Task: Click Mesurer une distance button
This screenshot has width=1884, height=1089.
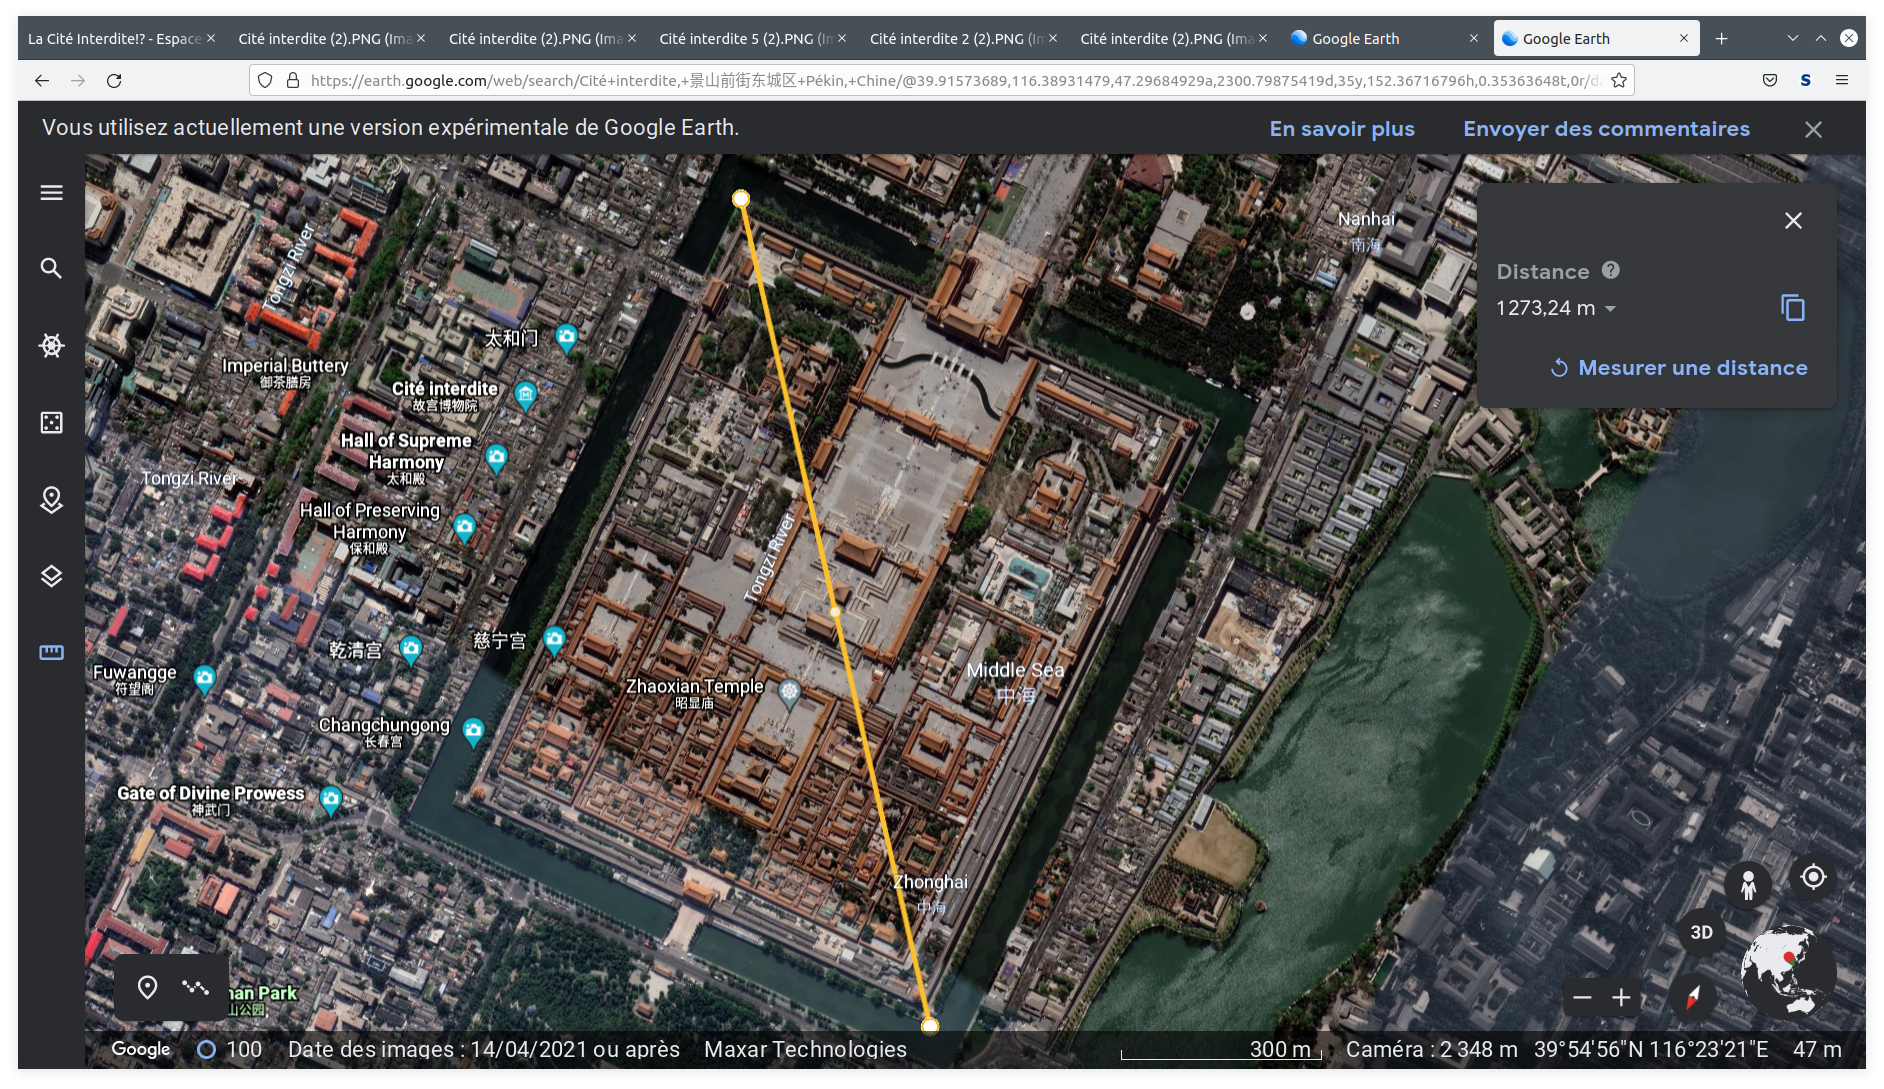Action: [x=1679, y=368]
